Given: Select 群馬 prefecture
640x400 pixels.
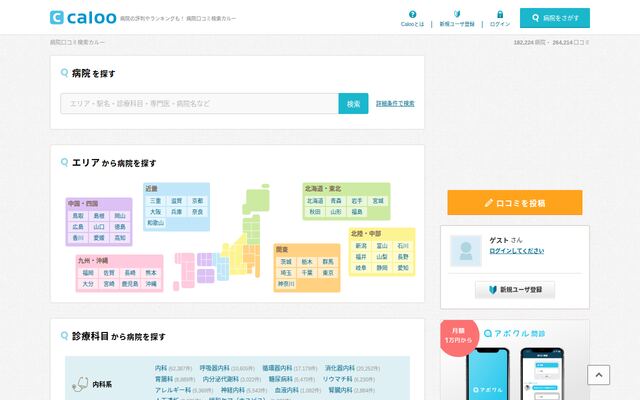Looking at the screenshot, I should click(x=328, y=262).
